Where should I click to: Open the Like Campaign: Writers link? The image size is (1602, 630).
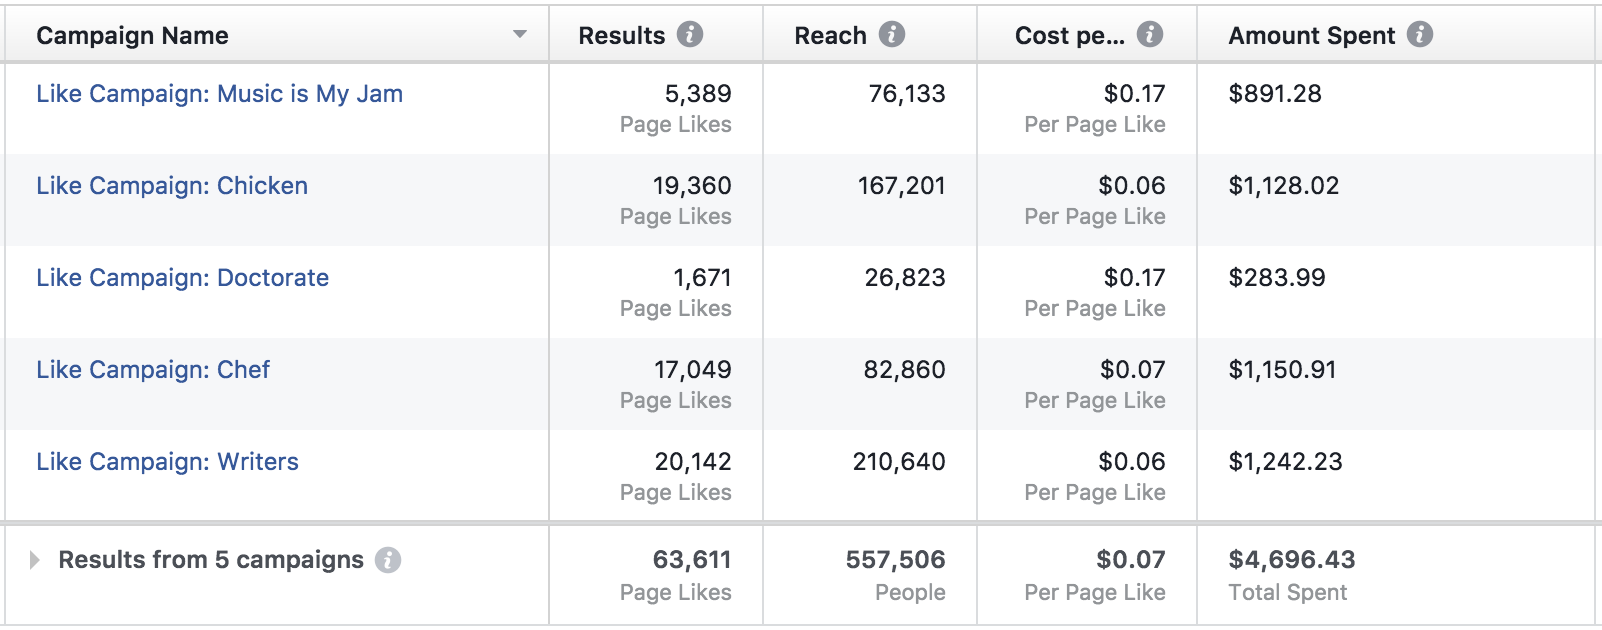tap(167, 462)
